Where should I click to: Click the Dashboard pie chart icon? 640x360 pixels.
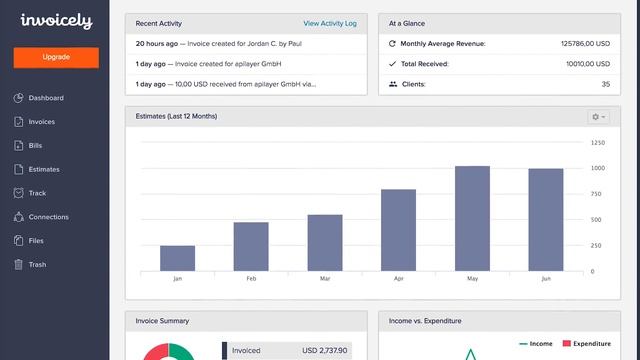[18, 98]
